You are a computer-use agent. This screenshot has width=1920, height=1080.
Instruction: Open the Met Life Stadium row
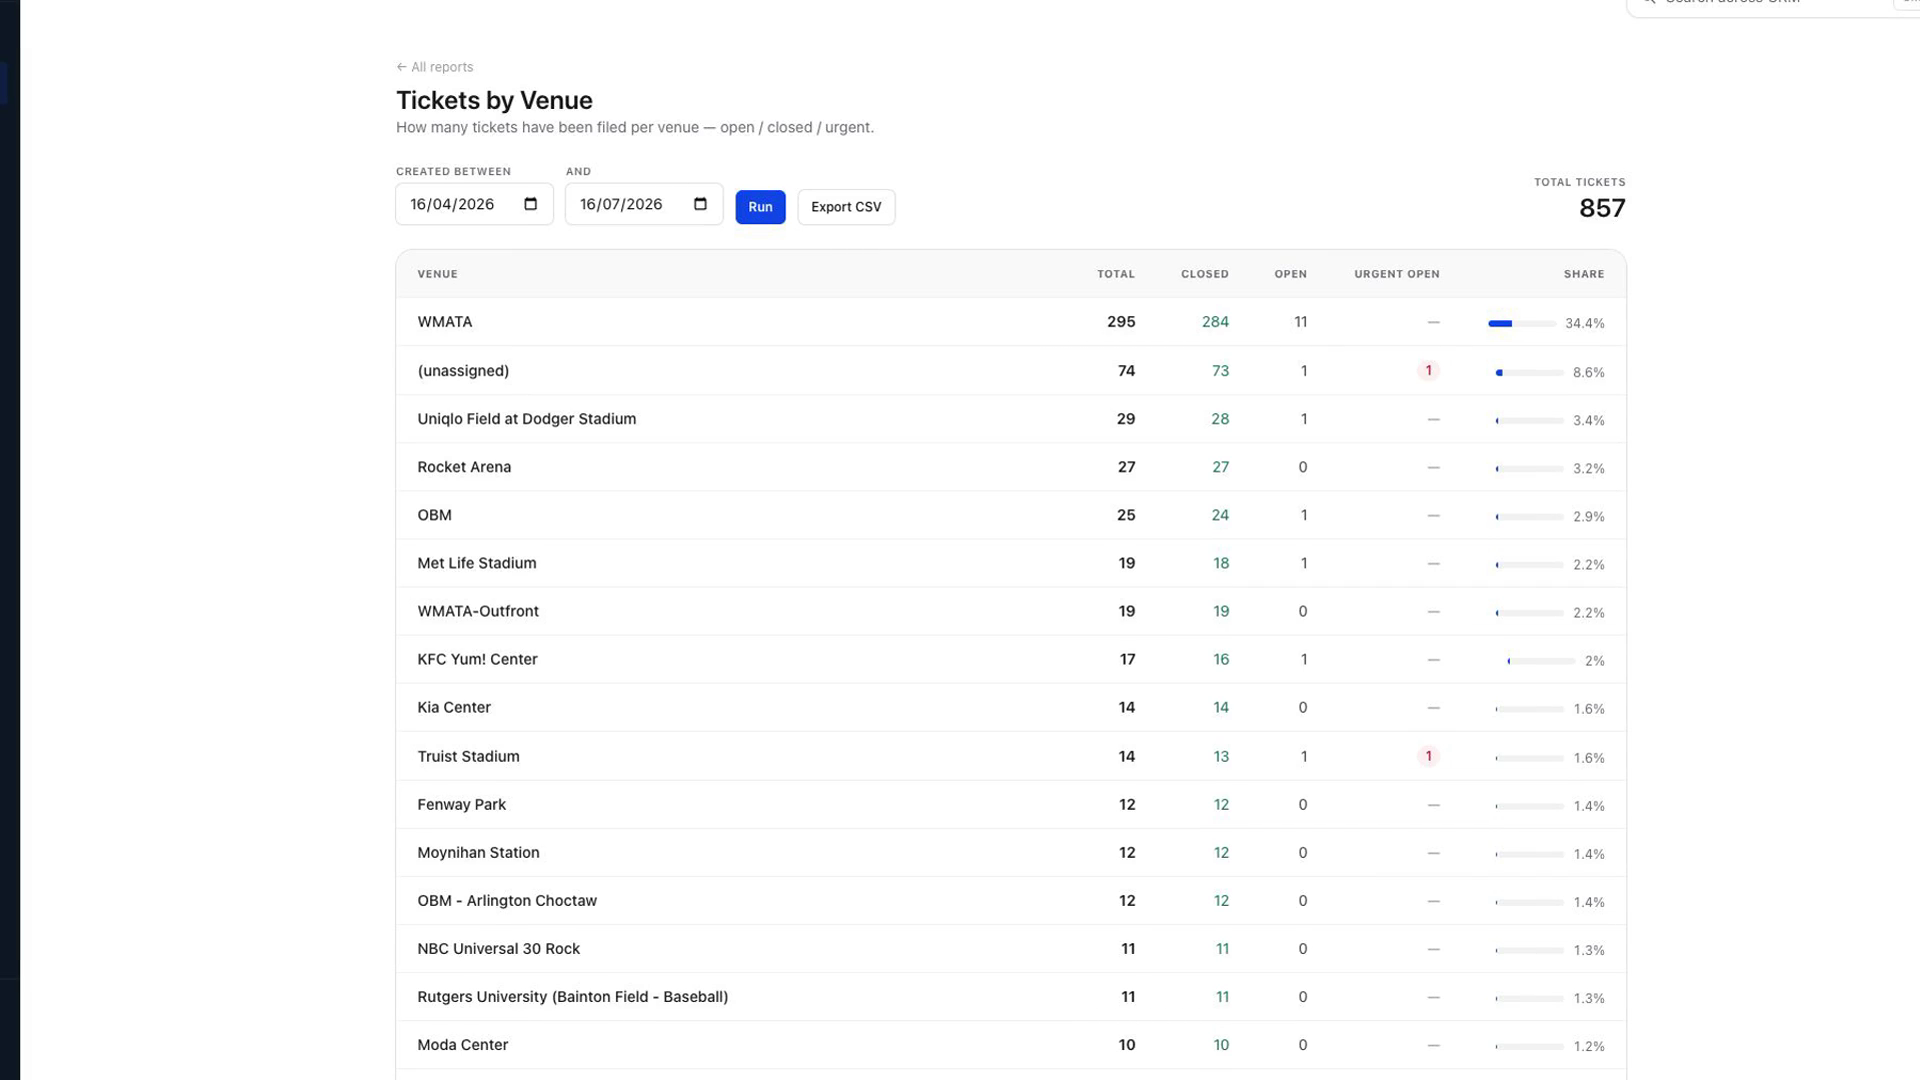pyautogui.click(x=1011, y=563)
